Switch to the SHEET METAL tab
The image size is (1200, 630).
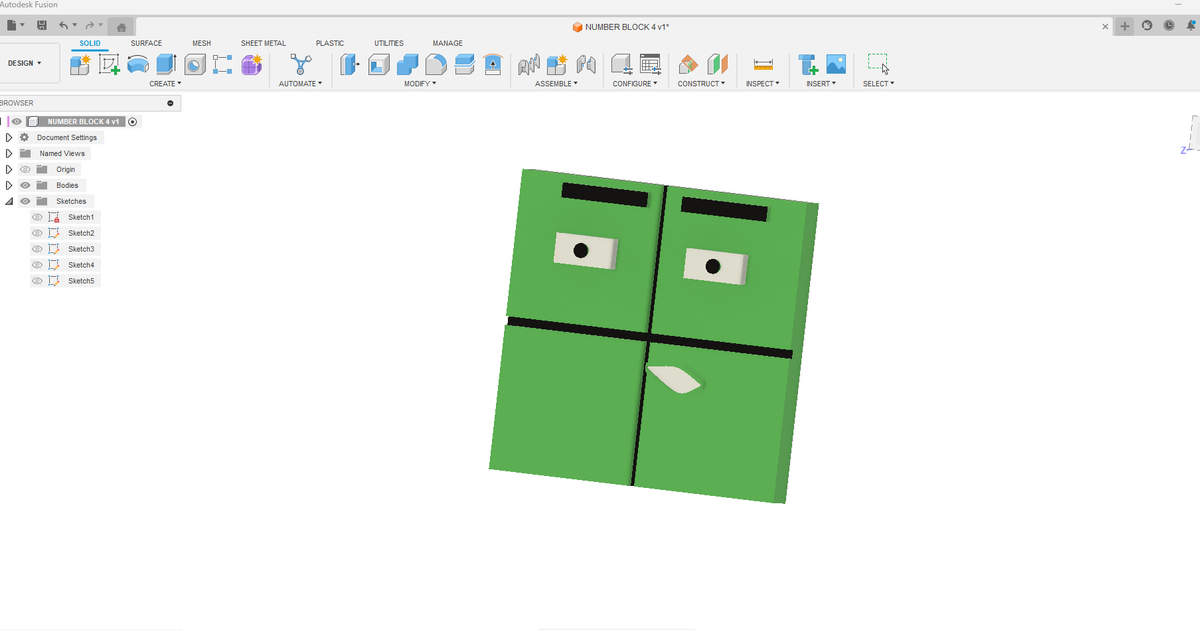tap(263, 43)
